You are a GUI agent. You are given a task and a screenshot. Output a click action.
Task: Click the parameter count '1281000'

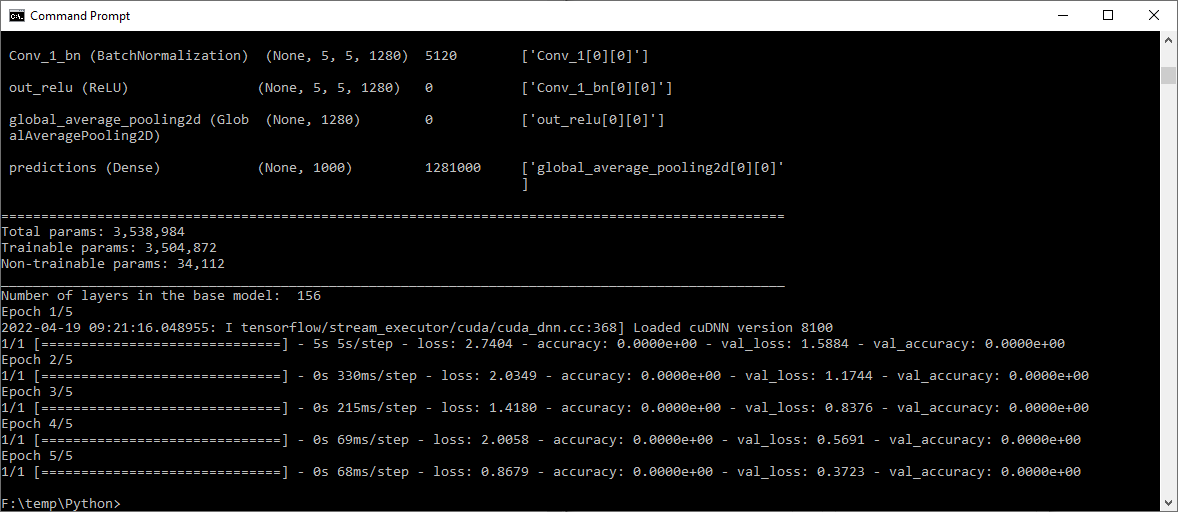click(453, 168)
